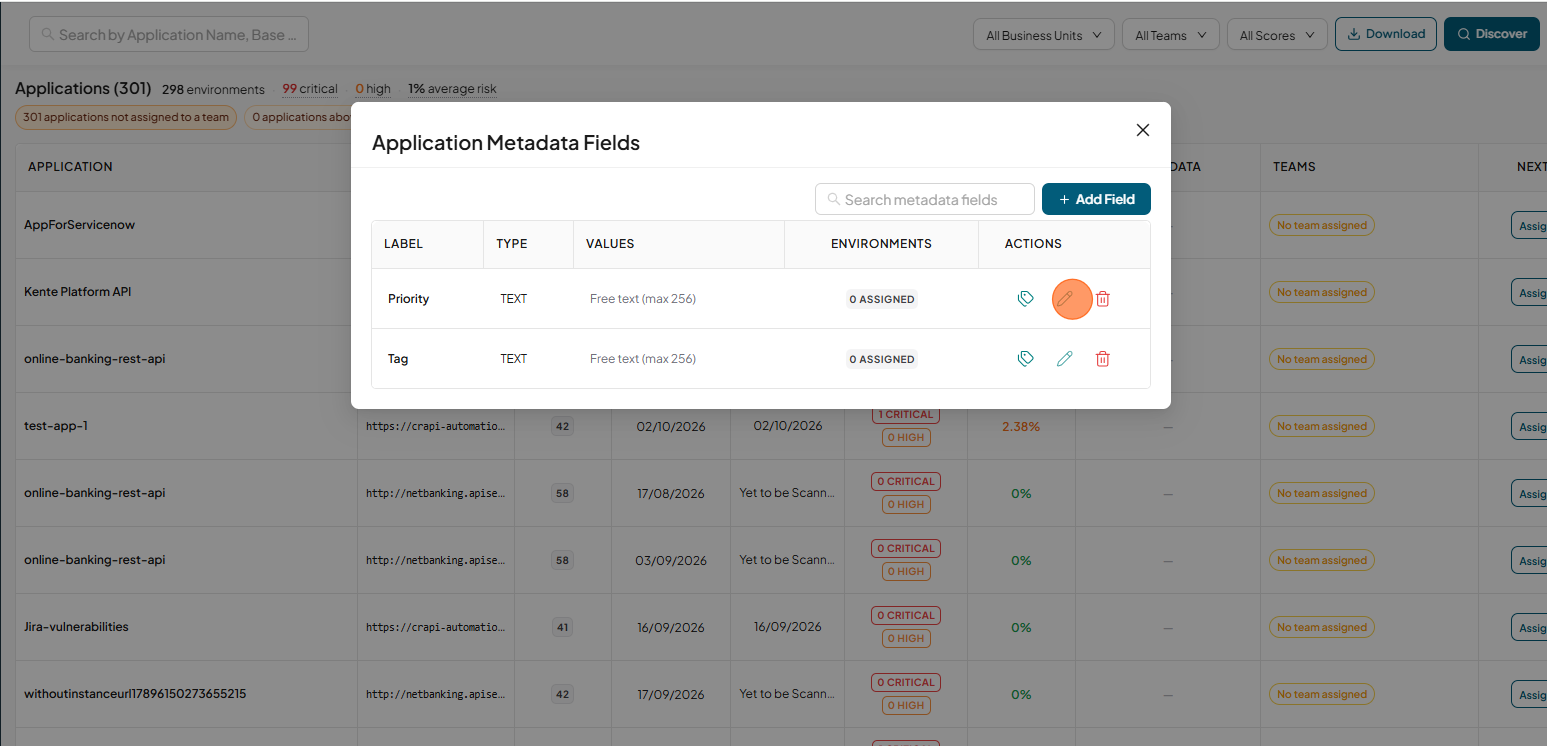Screen dimensions: 1547x746
Task: Click the 99 critical link
Action: point(310,89)
